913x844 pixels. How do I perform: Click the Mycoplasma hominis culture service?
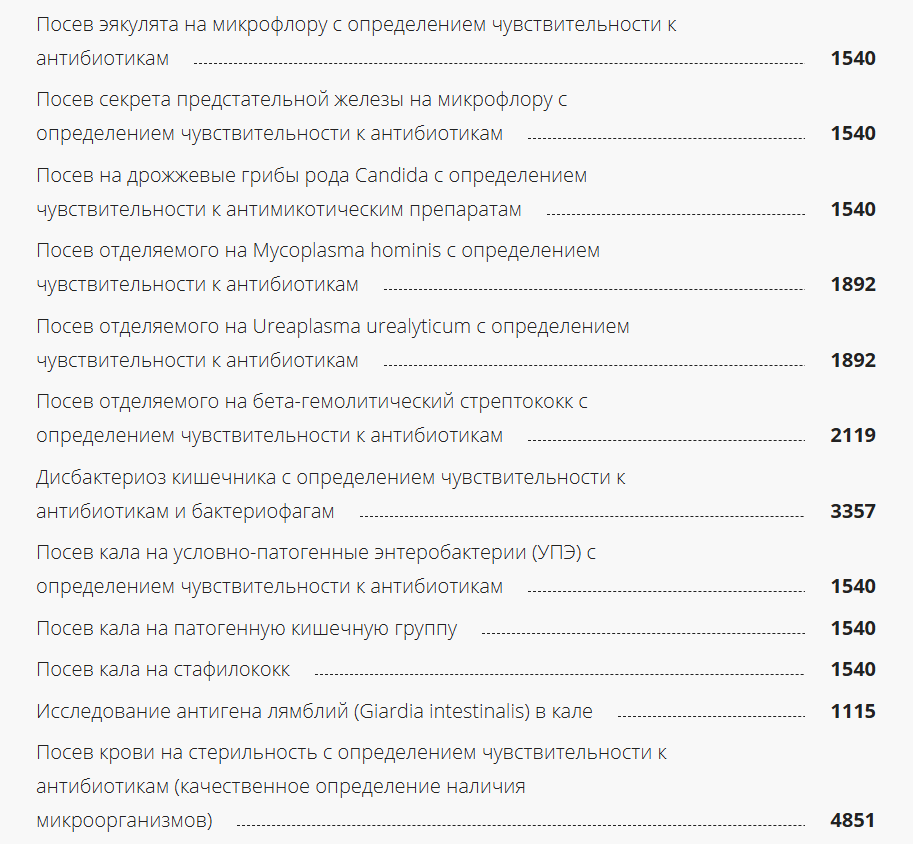(x=318, y=251)
